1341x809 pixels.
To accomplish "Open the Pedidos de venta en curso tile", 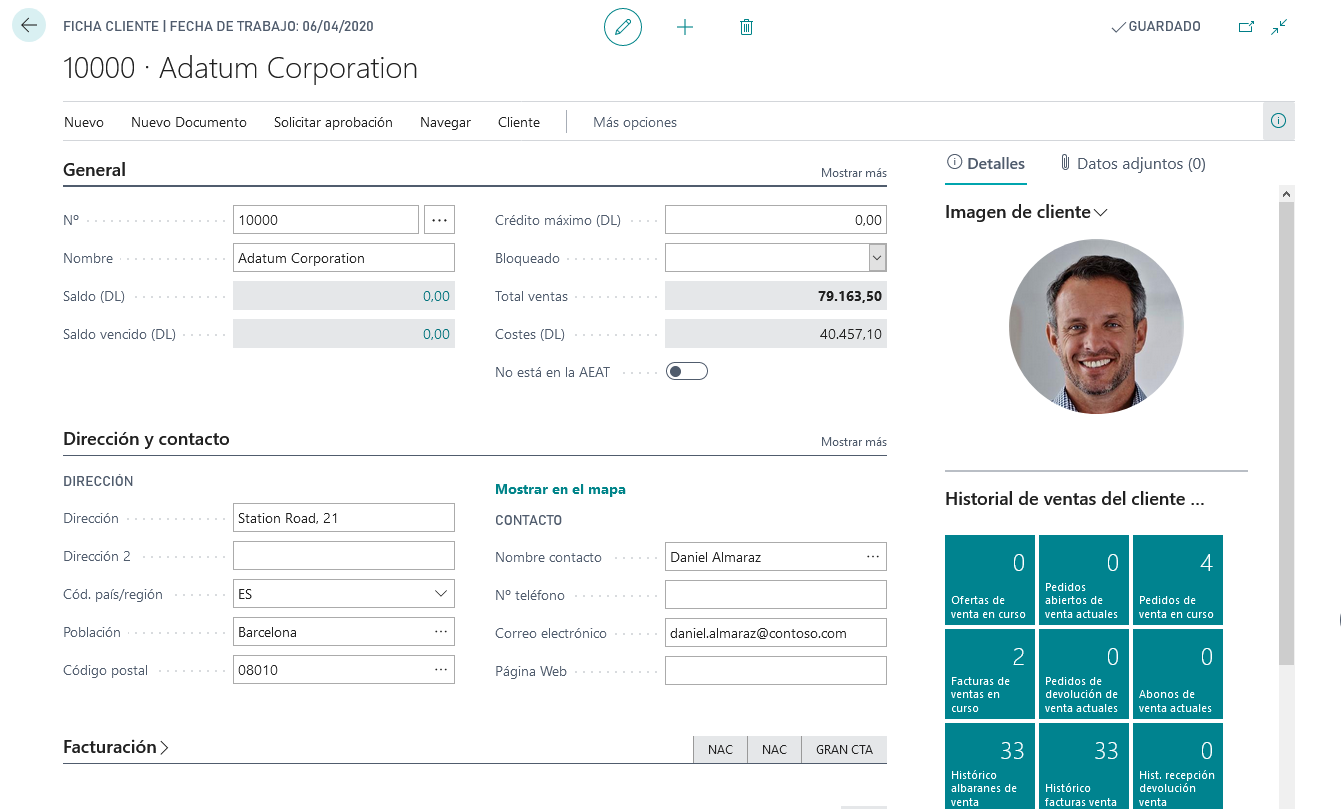I will (1178, 579).
